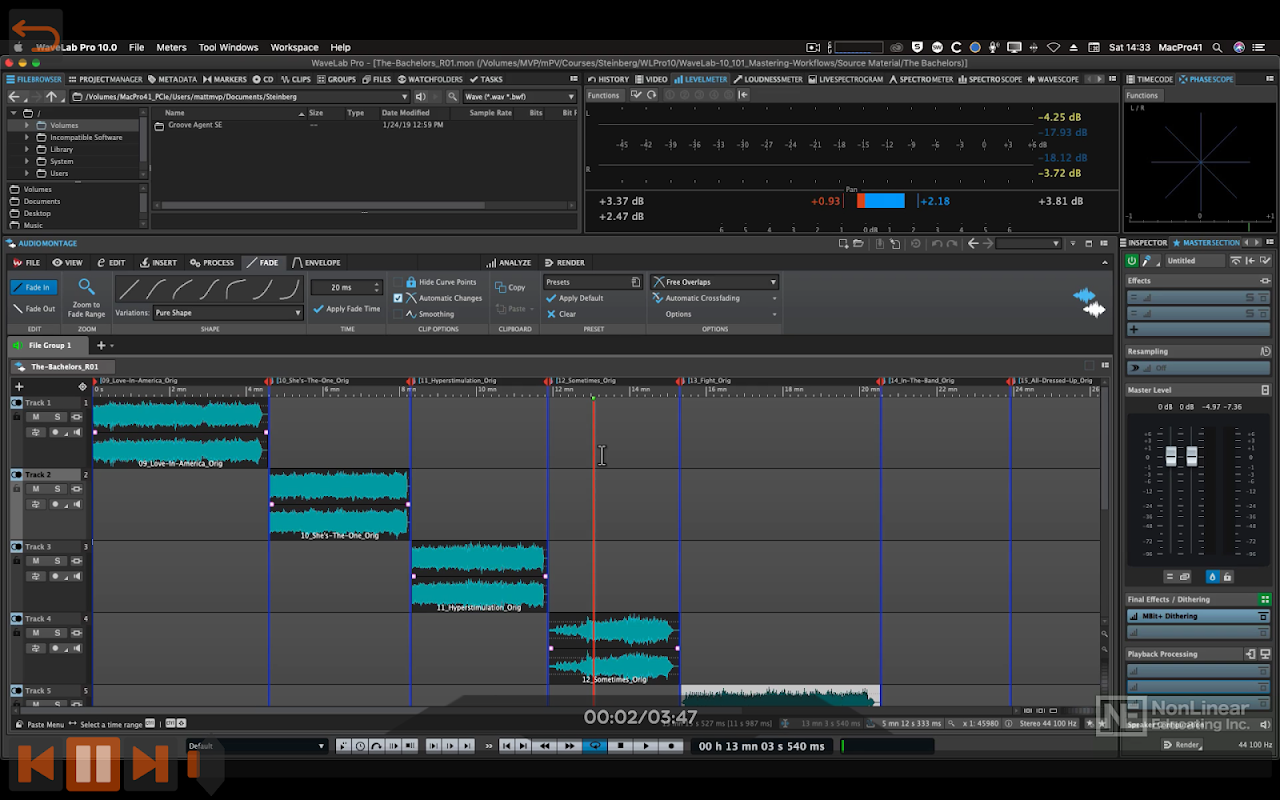Click the navigate-back arrow in montage toolbar
Viewport: 1280px width, 800px height.
point(973,243)
